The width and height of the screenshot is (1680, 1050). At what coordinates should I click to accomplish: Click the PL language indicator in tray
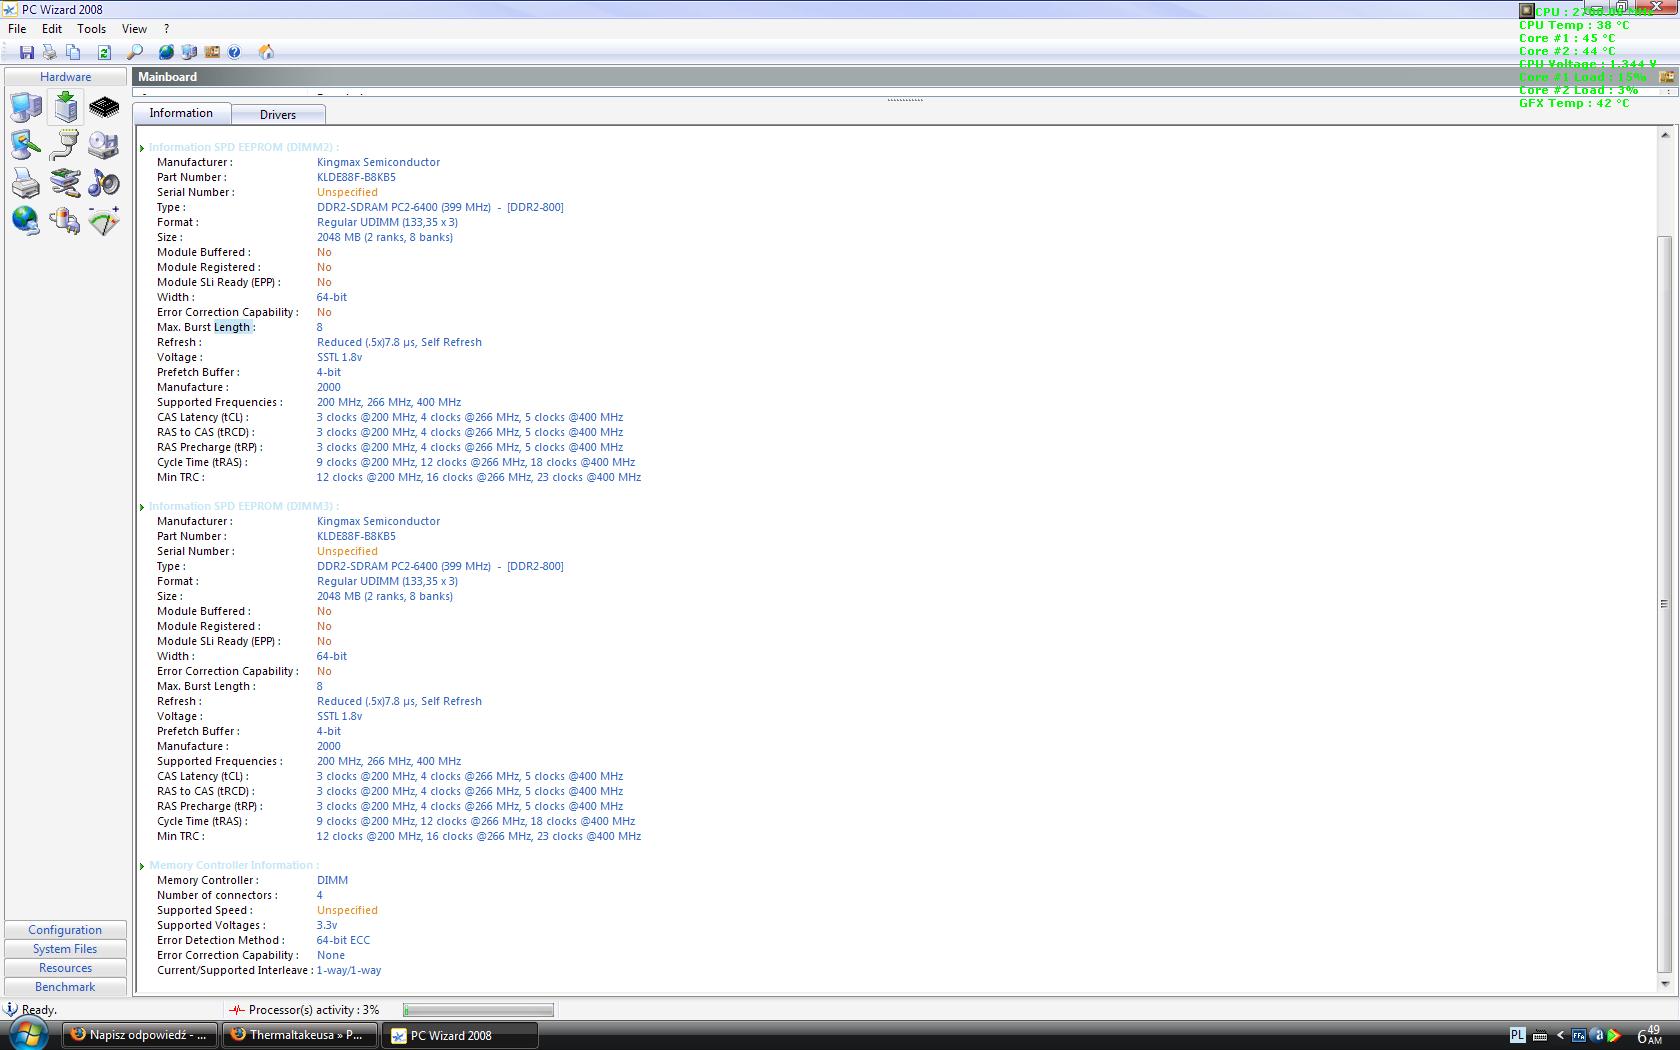pyautogui.click(x=1517, y=1035)
